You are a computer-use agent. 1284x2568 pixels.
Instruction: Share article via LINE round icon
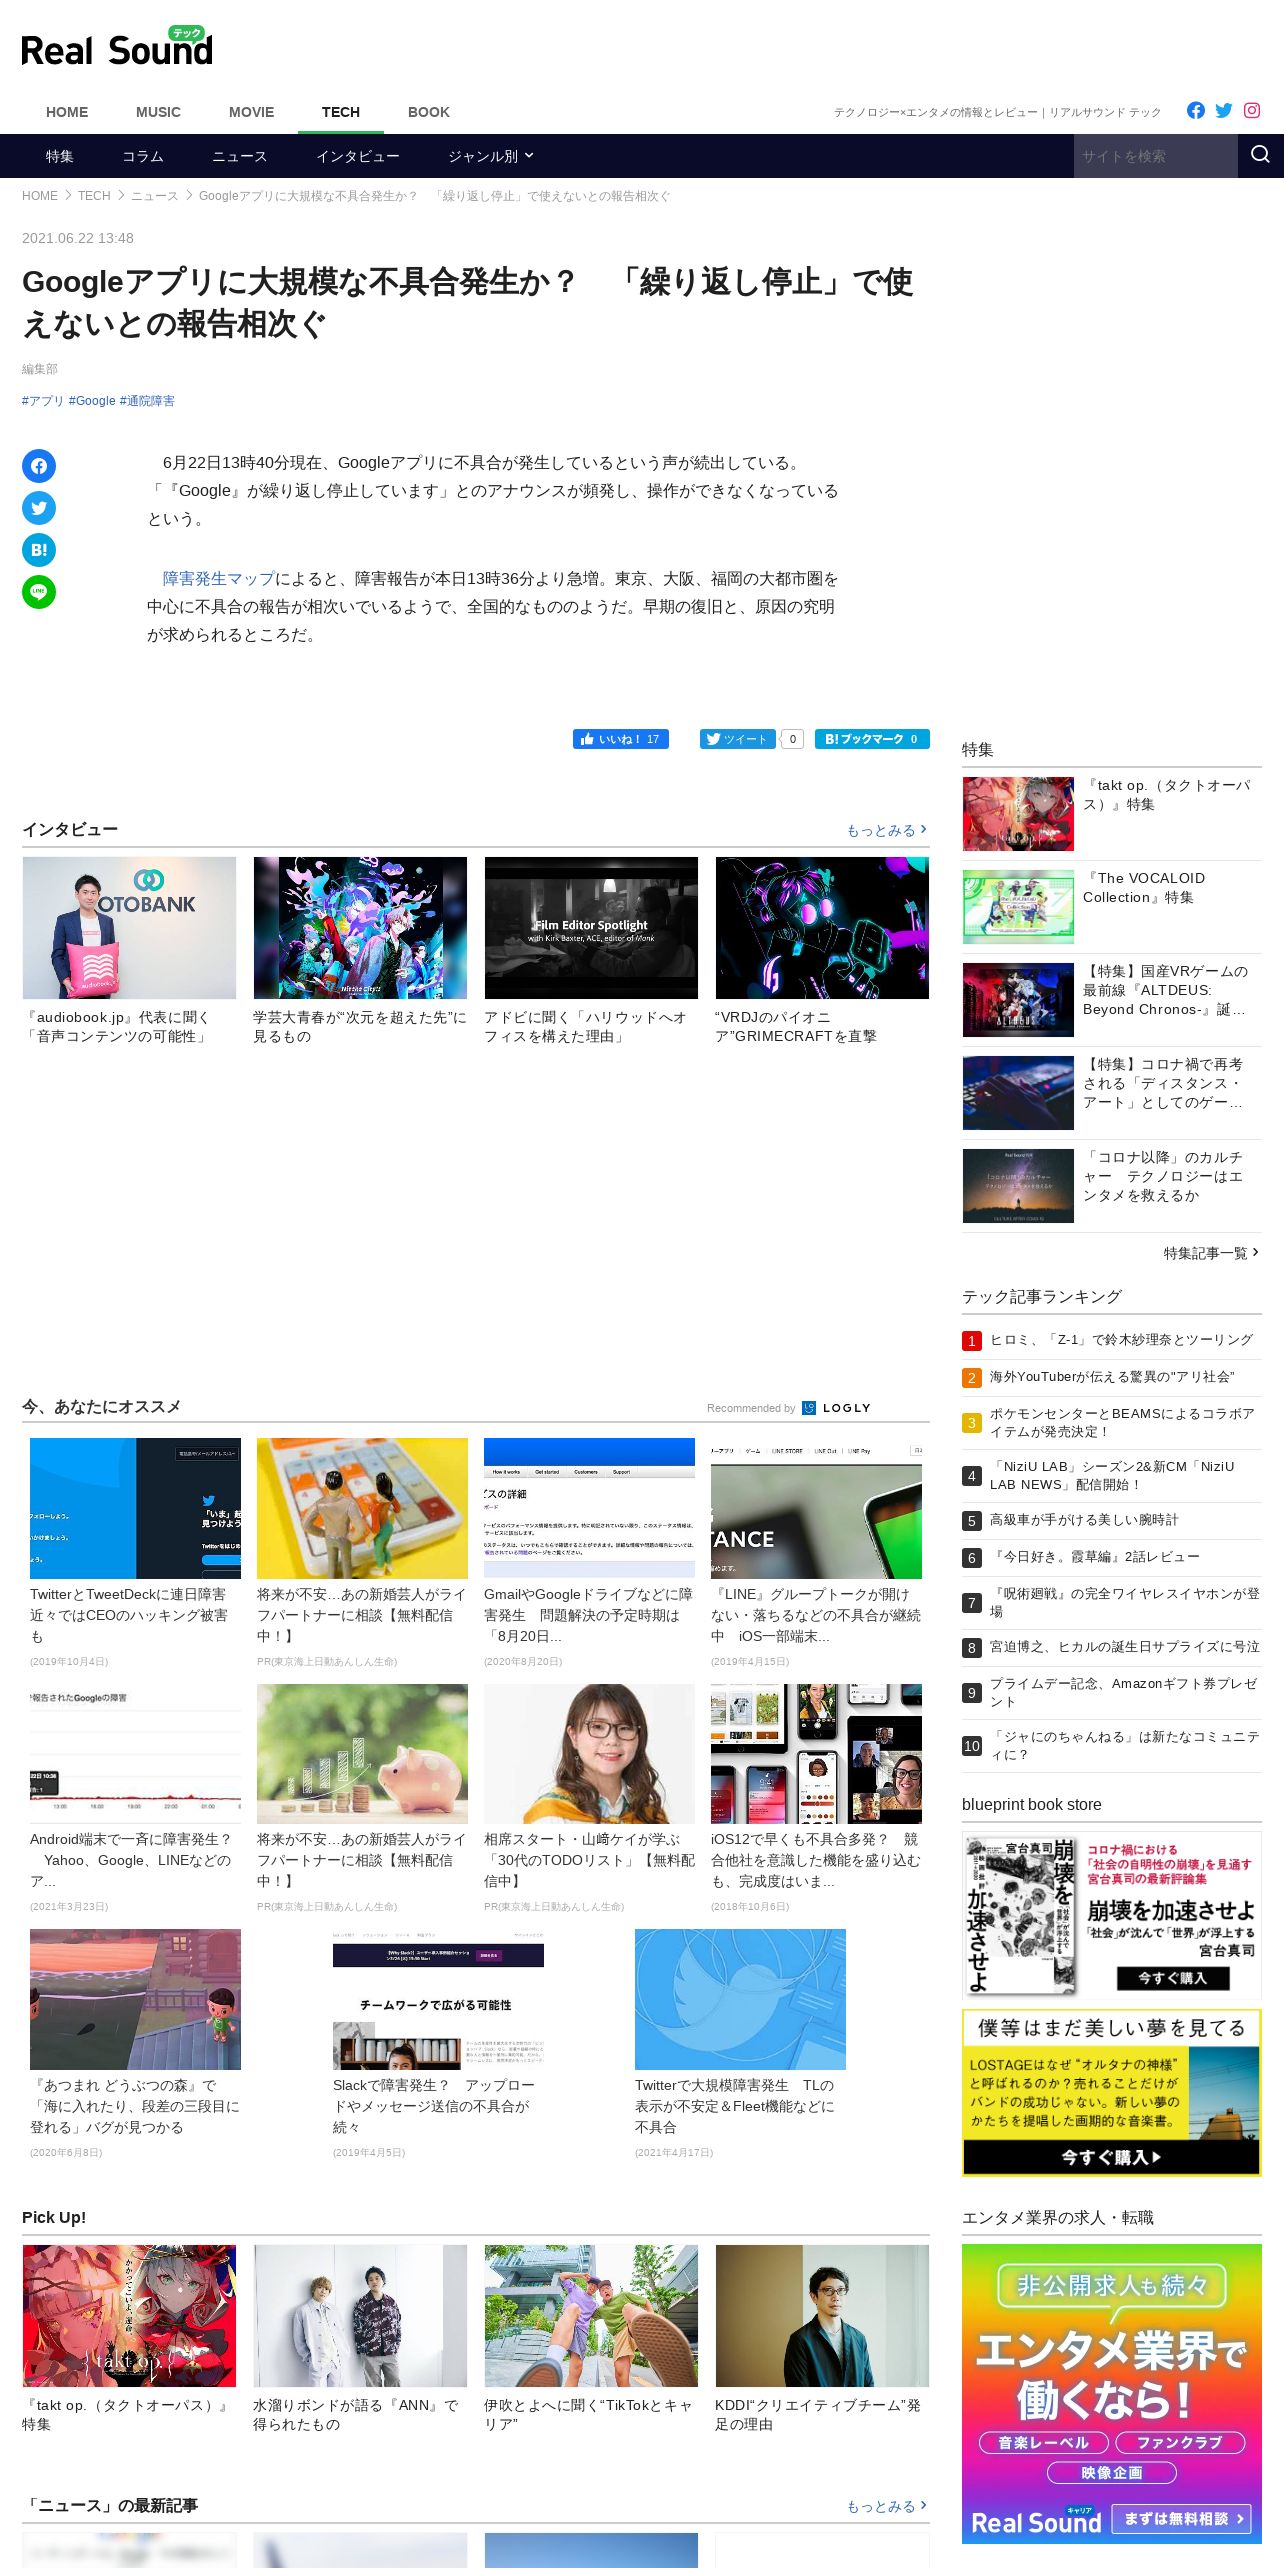[x=39, y=592]
